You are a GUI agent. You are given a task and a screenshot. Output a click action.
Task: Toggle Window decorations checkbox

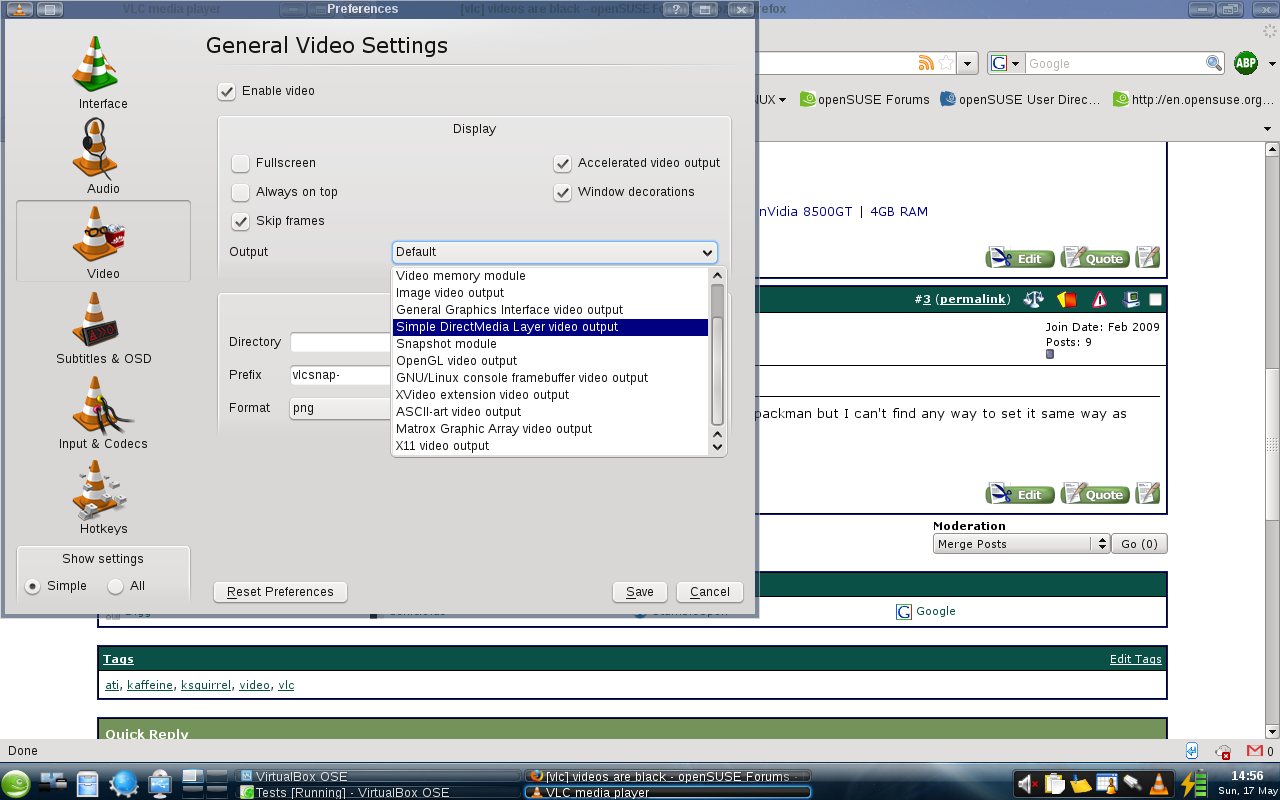(x=562, y=192)
